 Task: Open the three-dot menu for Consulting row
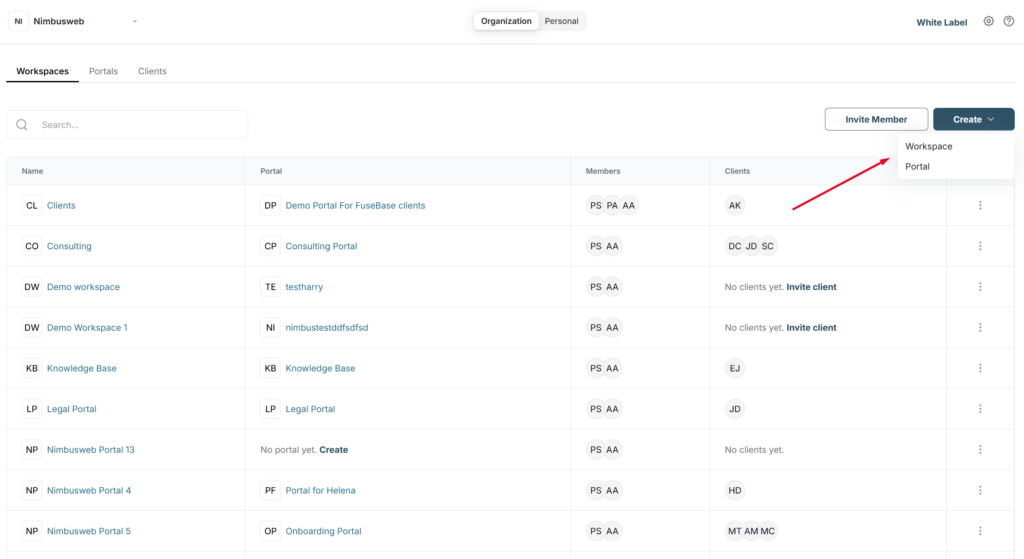click(980, 246)
